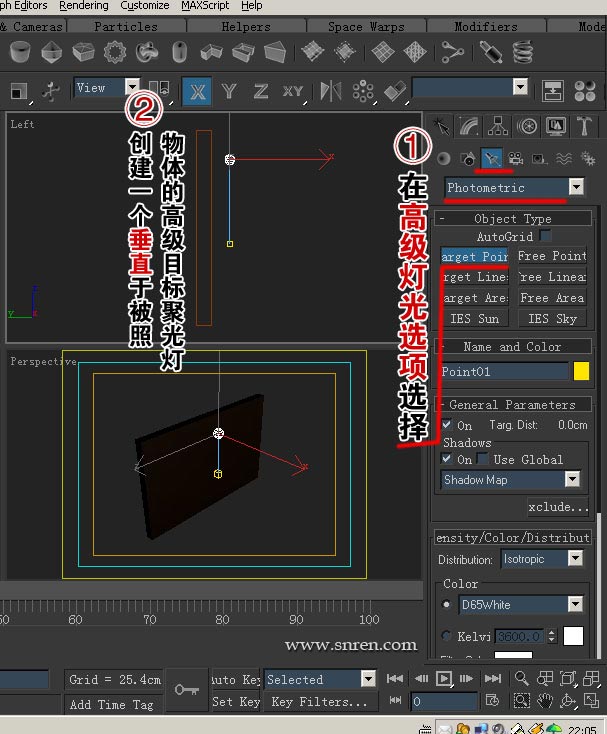Select the Kelvin color radio button
The height and width of the screenshot is (734, 607).
[x=446, y=636]
